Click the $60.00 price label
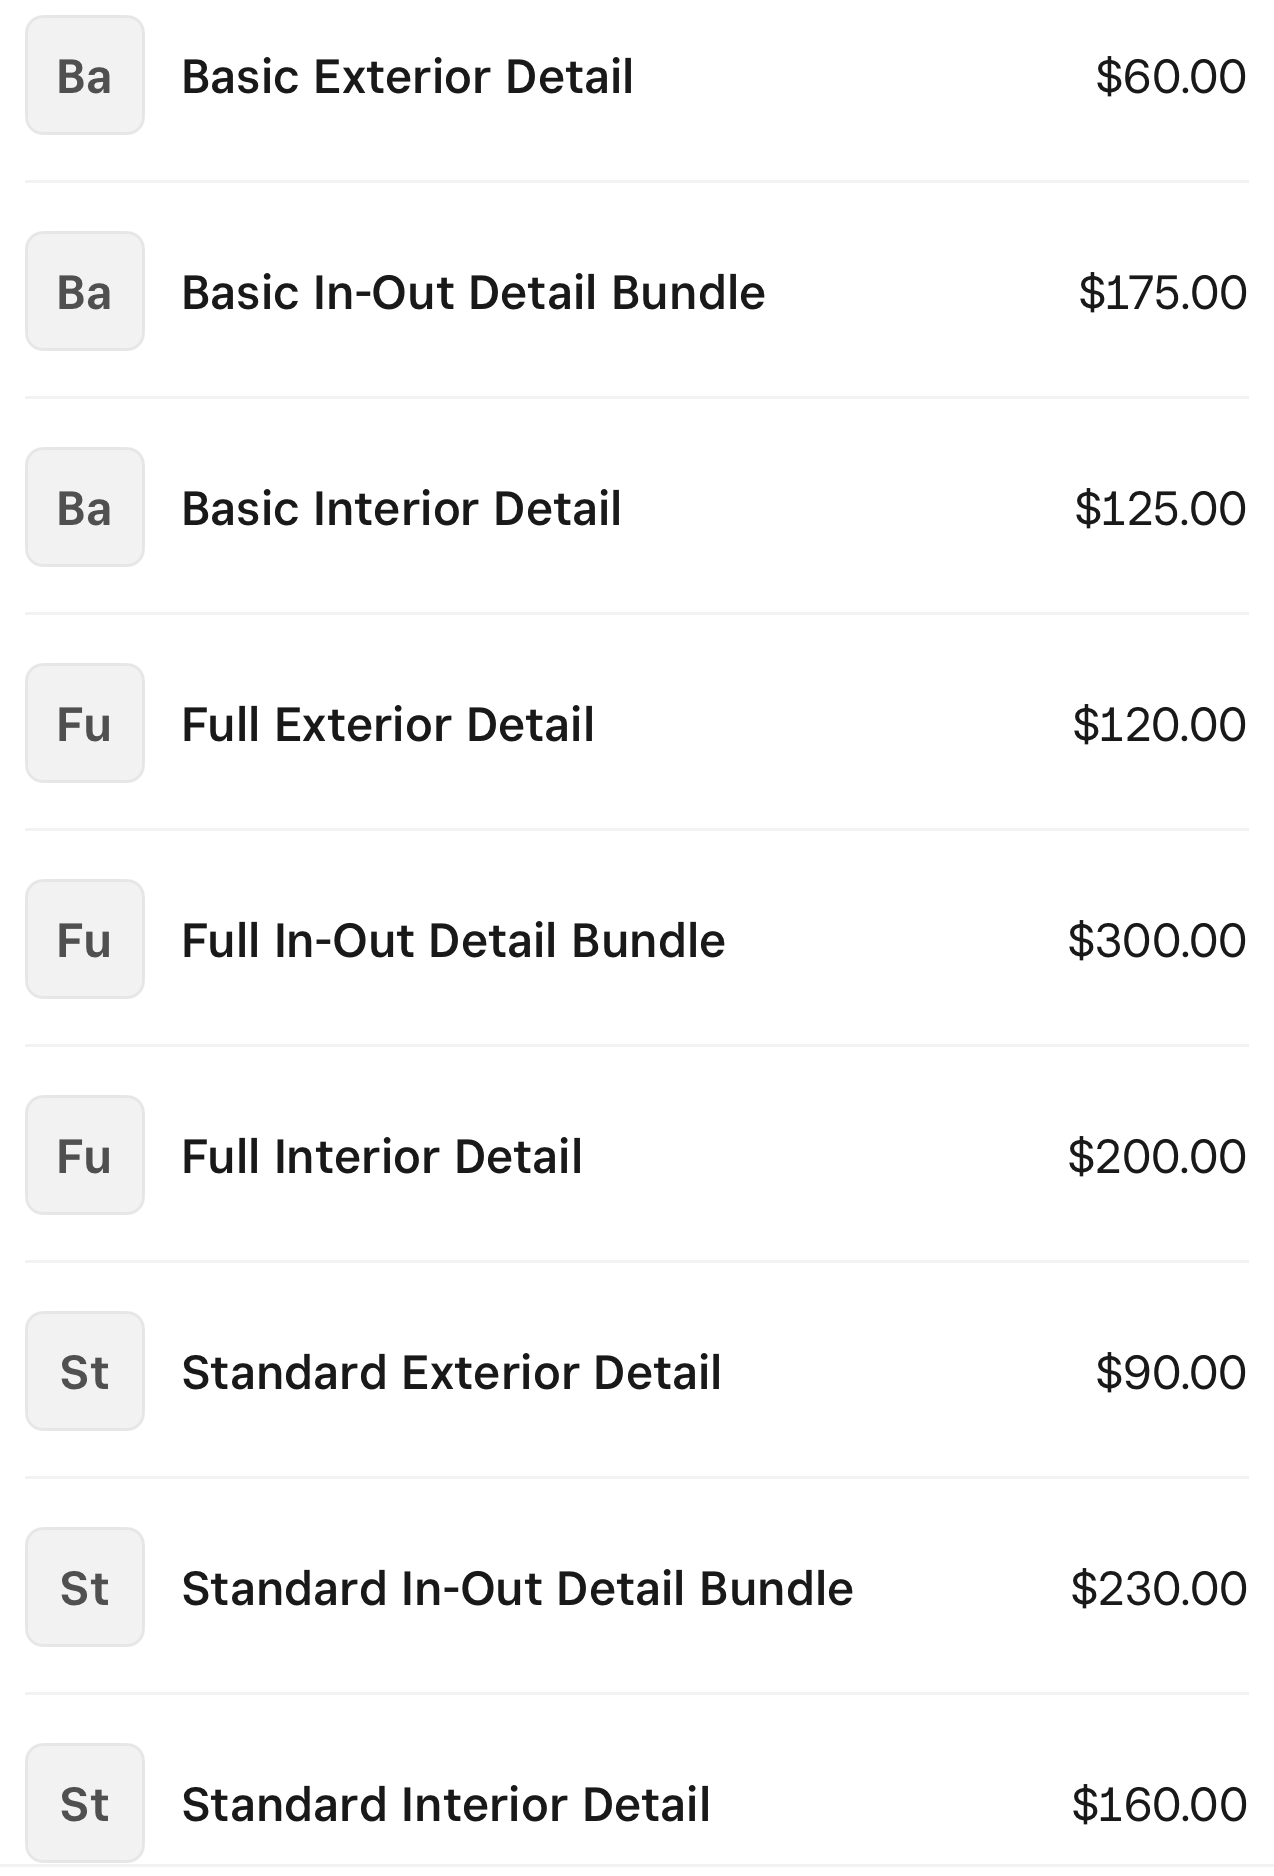The height and width of the screenshot is (1876, 1274). click(x=1171, y=77)
